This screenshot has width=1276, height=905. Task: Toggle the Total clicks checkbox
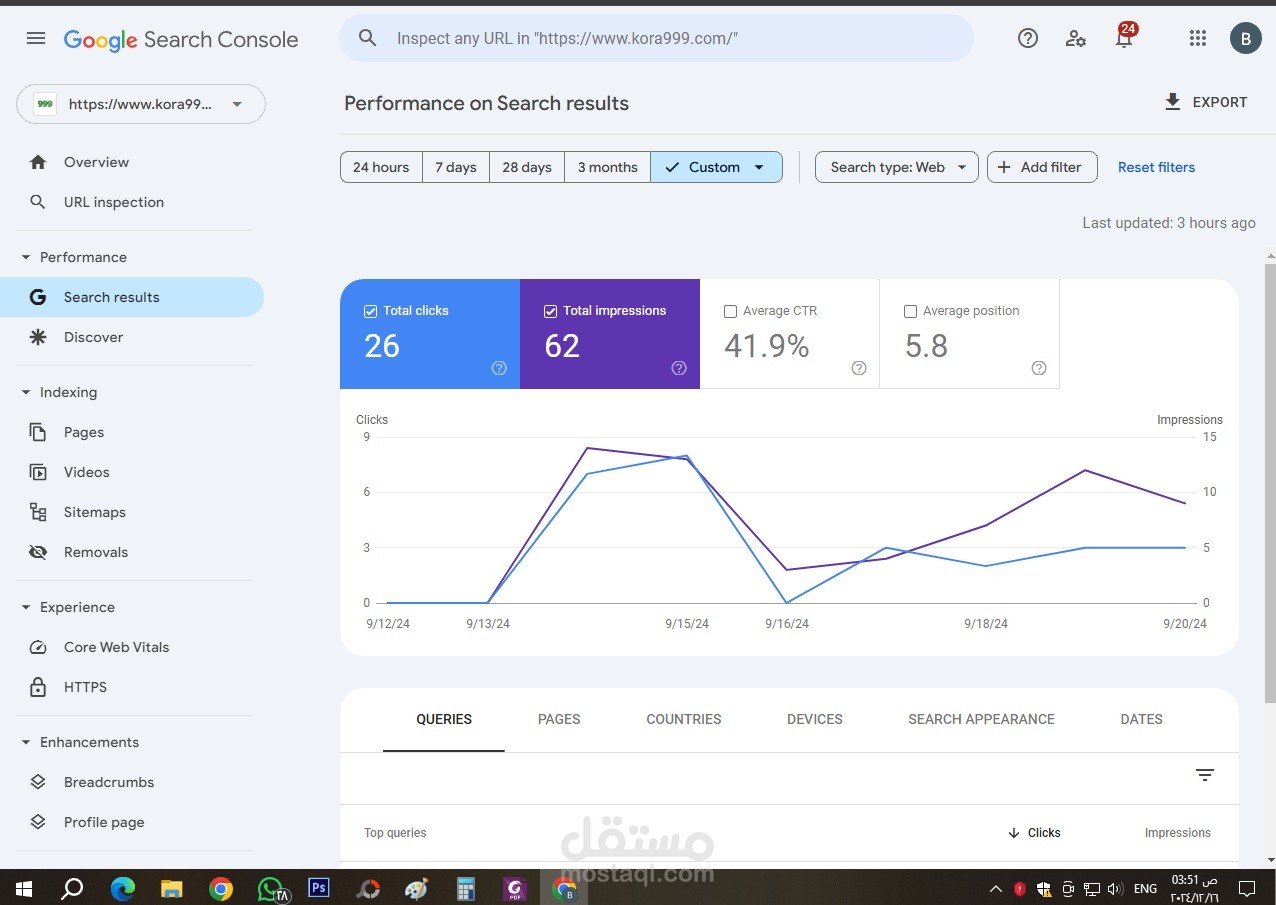point(370,311)
